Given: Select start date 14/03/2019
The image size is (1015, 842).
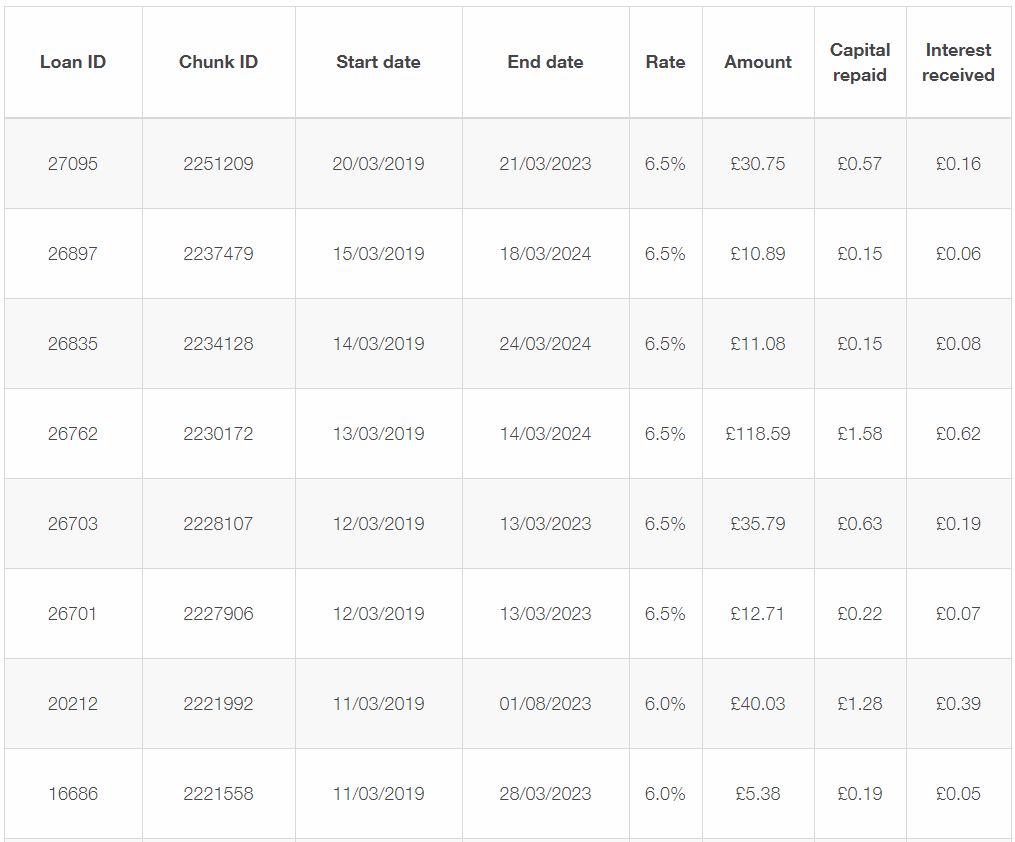Looking at the screenshot, I should tap(378, 344).
